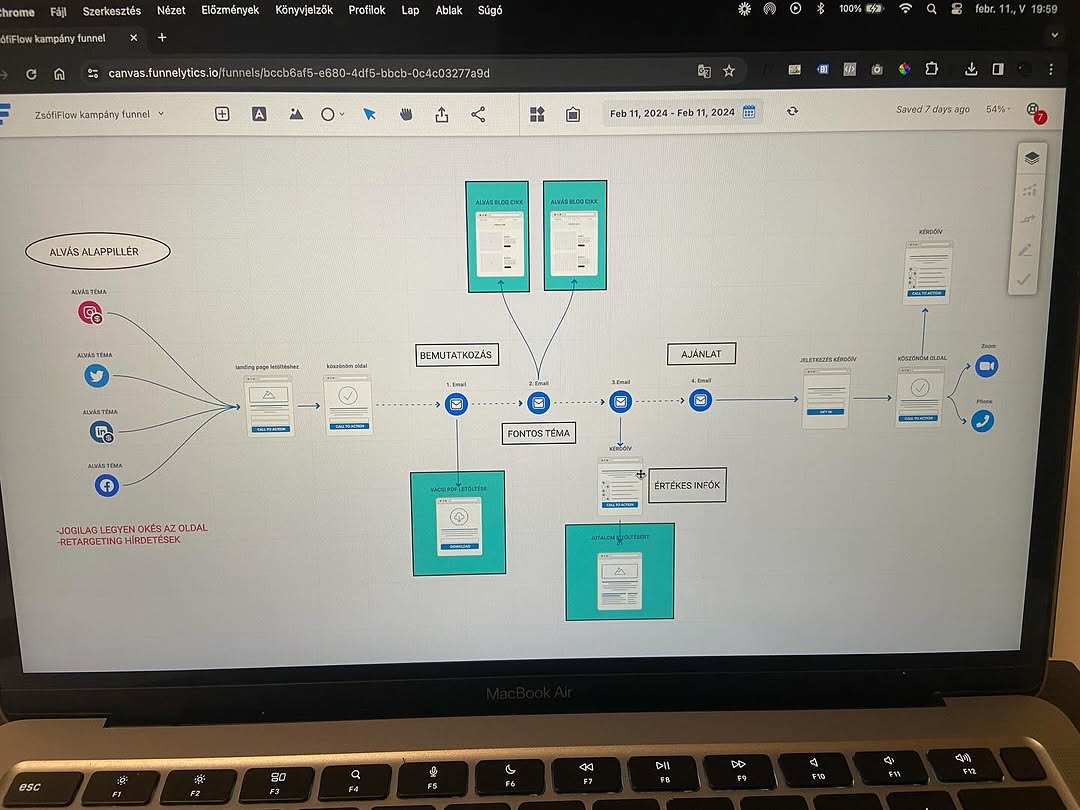The image size is (1080, 810).
Task: Click the data refresh icon beside the date range
Action: 792,112
